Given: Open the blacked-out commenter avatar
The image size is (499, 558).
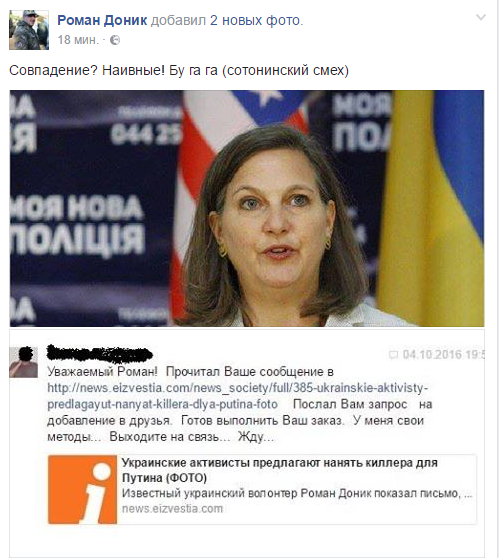Looking at the screenshot, I should point(23,362).
